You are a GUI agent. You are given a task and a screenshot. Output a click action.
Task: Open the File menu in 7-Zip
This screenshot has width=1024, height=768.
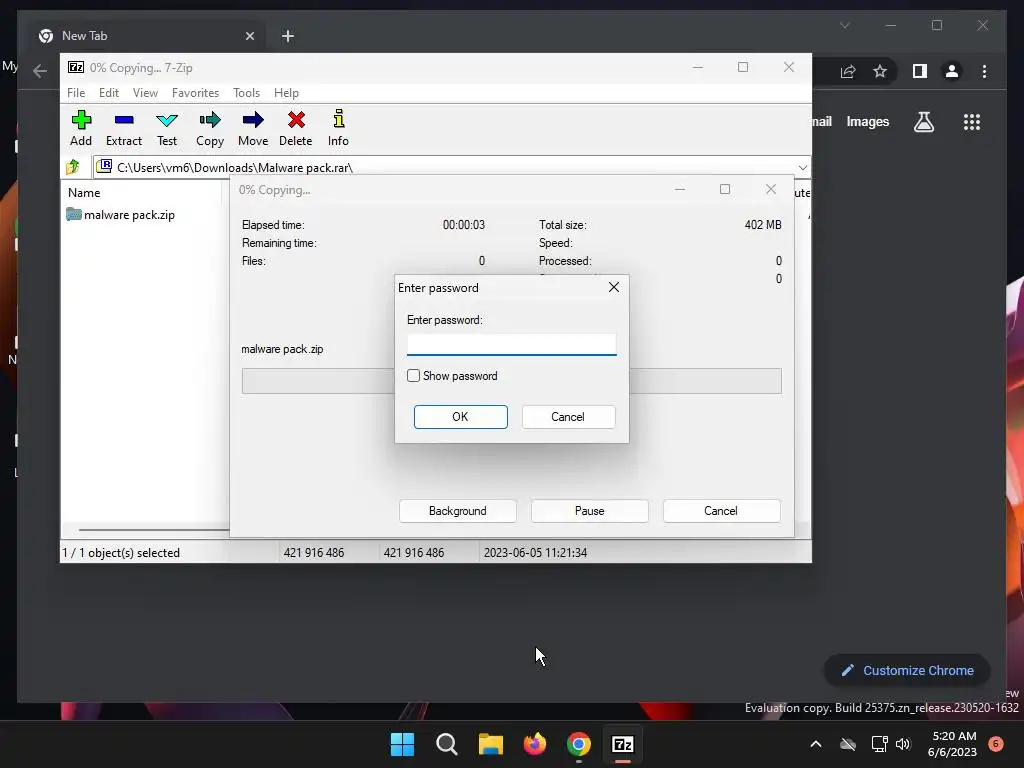tap(76, 93)
